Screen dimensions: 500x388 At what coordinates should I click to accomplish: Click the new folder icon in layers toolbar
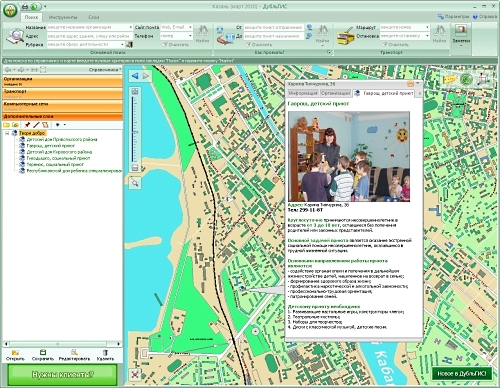pyautogui.click(x=6, y=125)
